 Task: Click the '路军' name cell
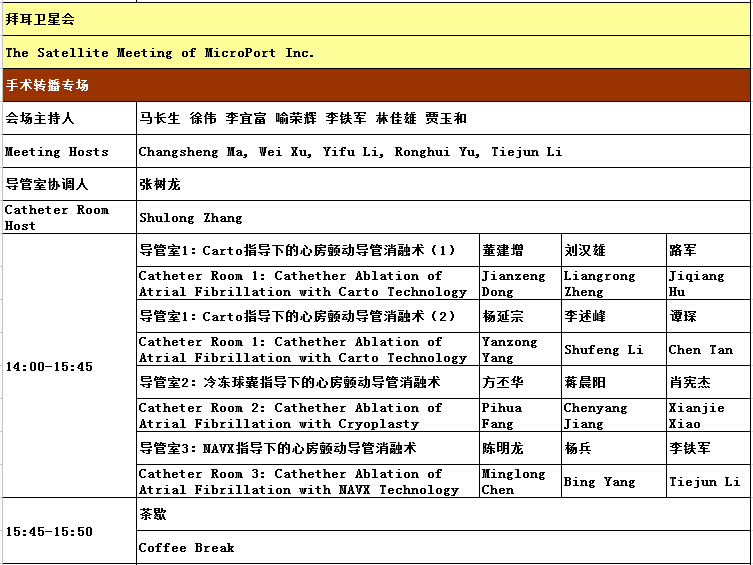[708, 250]
